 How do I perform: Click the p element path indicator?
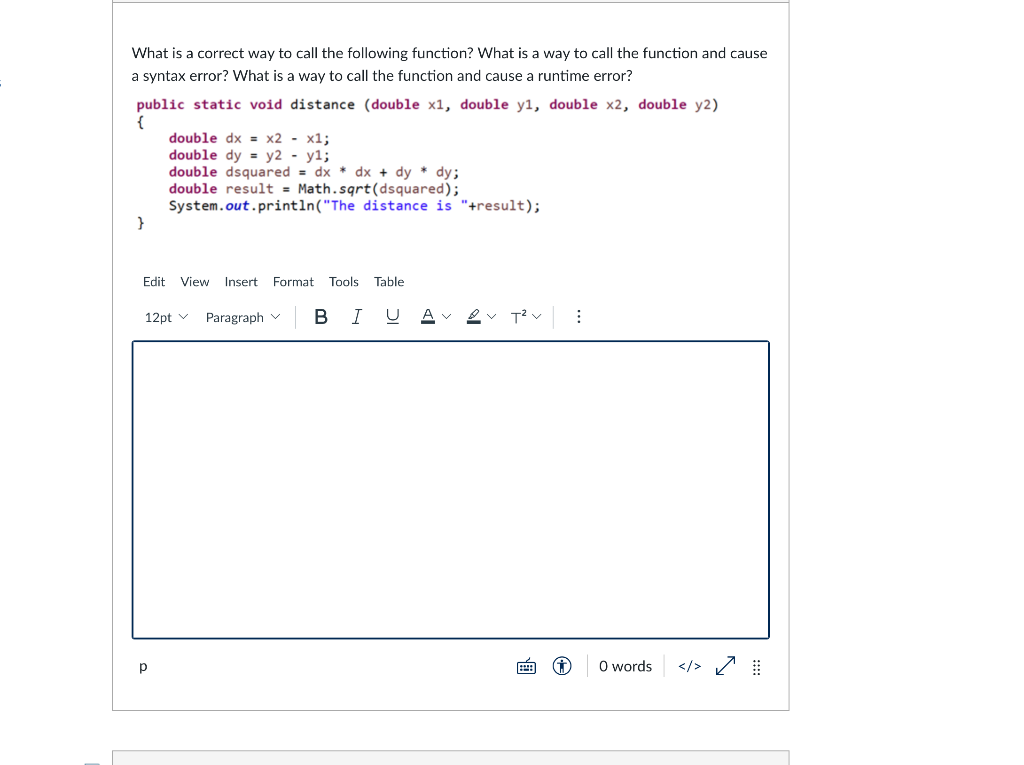(142, 666)
